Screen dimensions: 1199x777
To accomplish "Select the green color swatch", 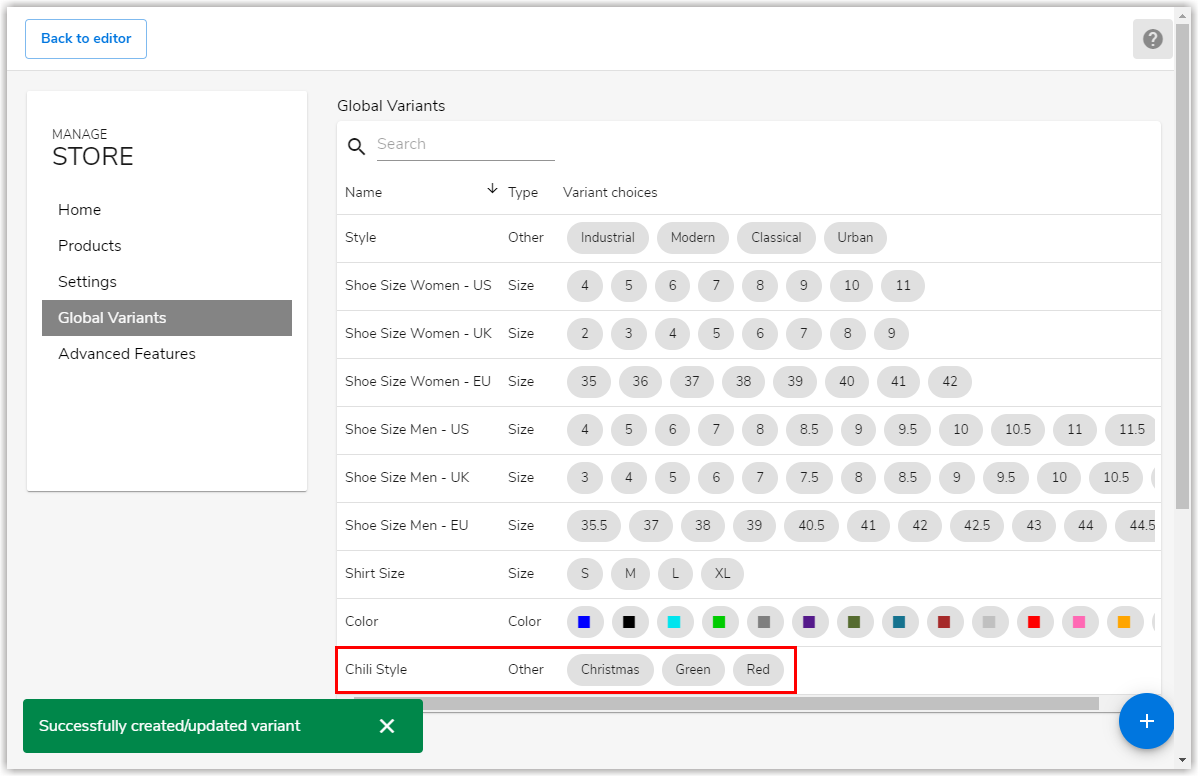I will [719, 622].
